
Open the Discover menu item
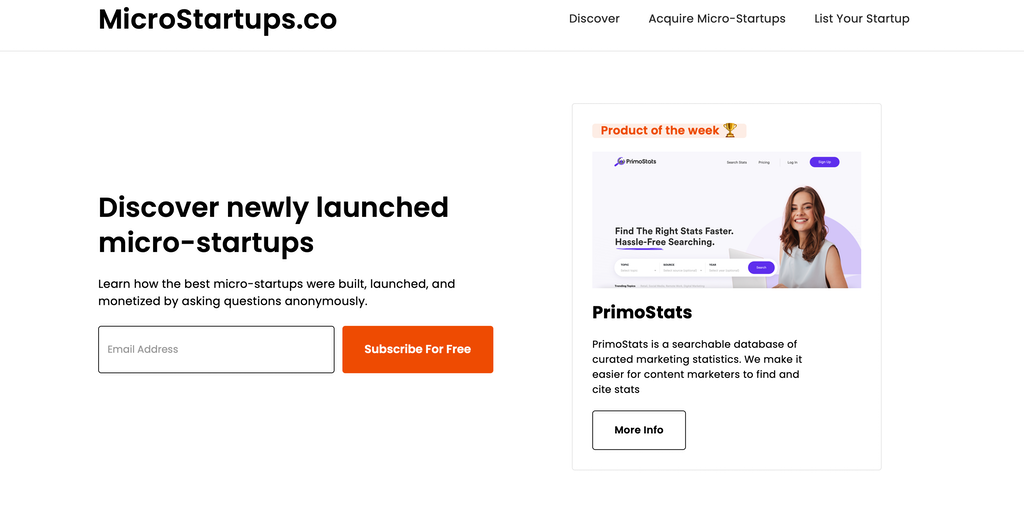594,19
